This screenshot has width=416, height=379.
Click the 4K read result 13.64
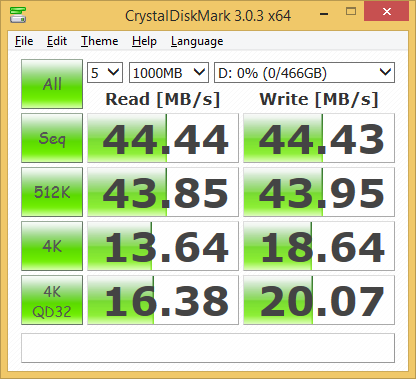(163, 246)
